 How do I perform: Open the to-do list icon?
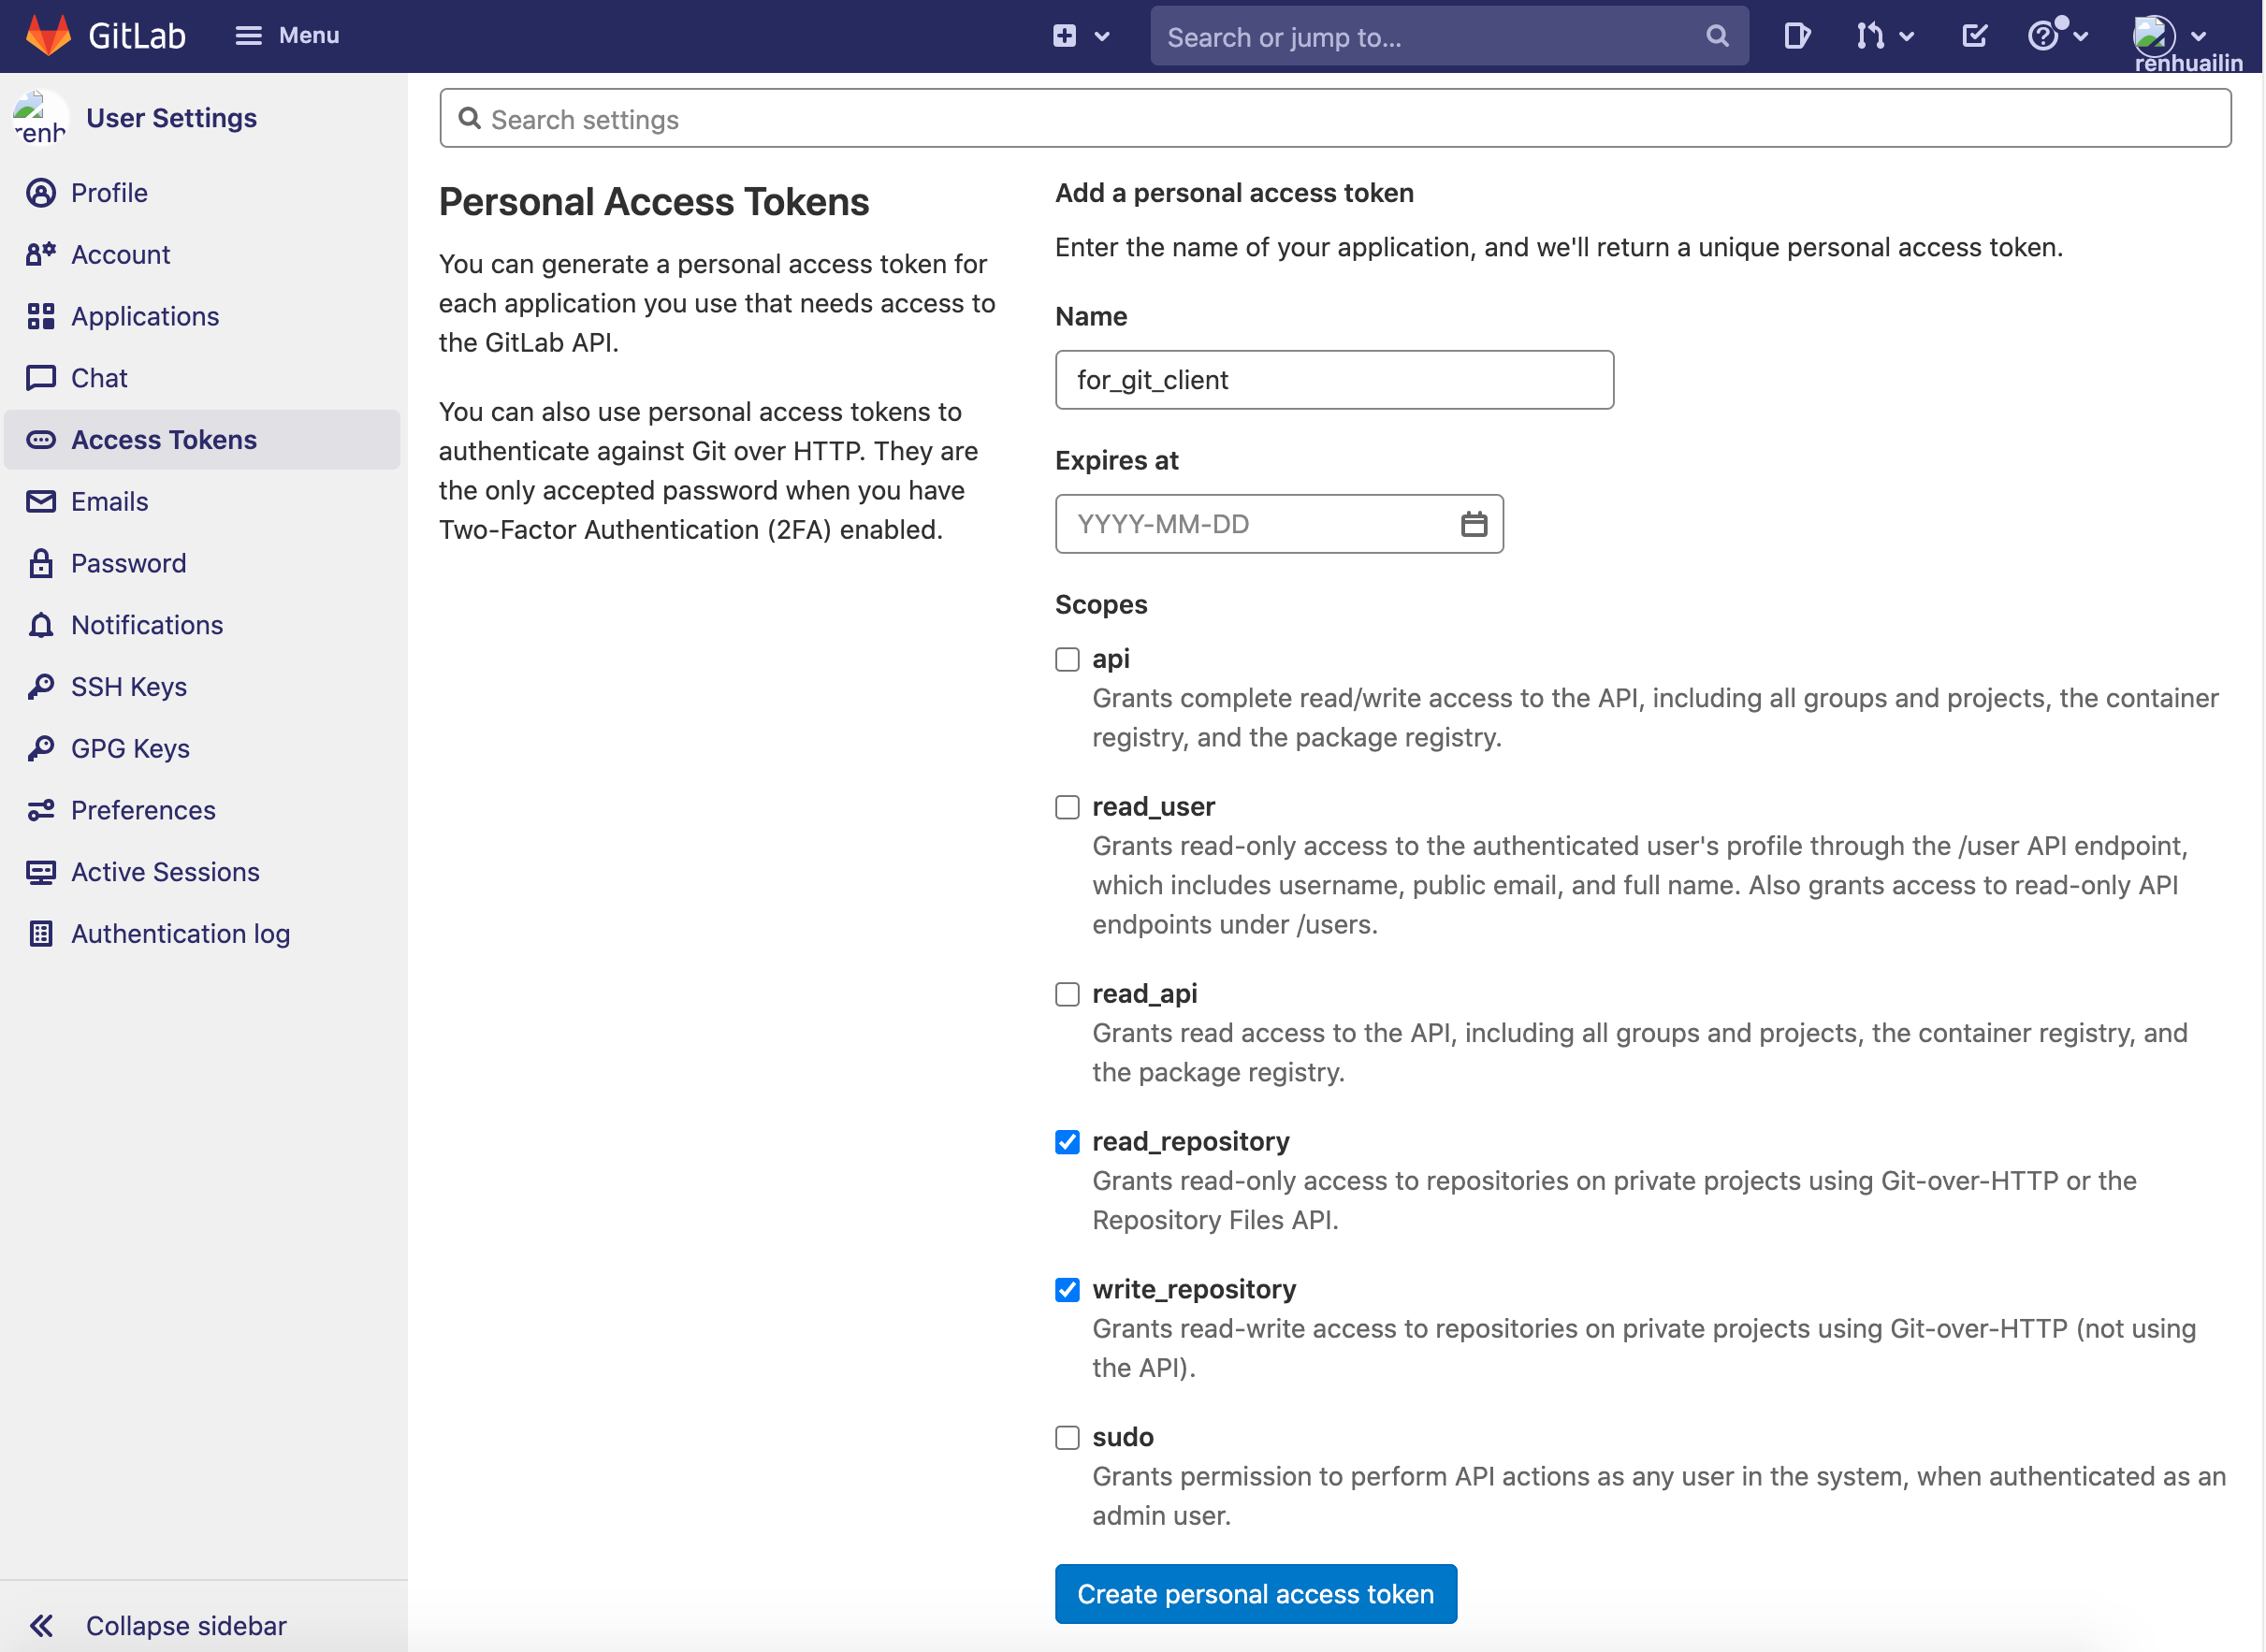[1974, 36]
